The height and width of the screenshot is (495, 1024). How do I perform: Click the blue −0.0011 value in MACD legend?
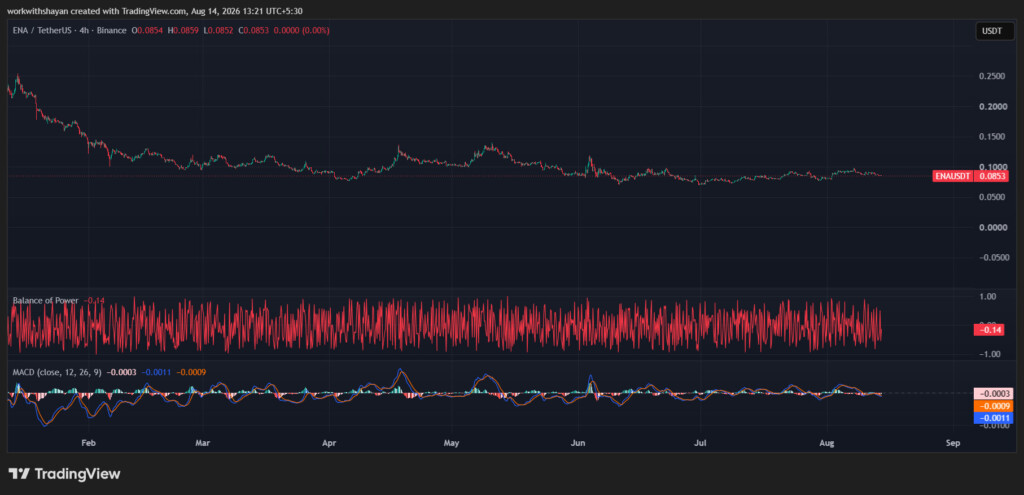(x=157, y=372)
